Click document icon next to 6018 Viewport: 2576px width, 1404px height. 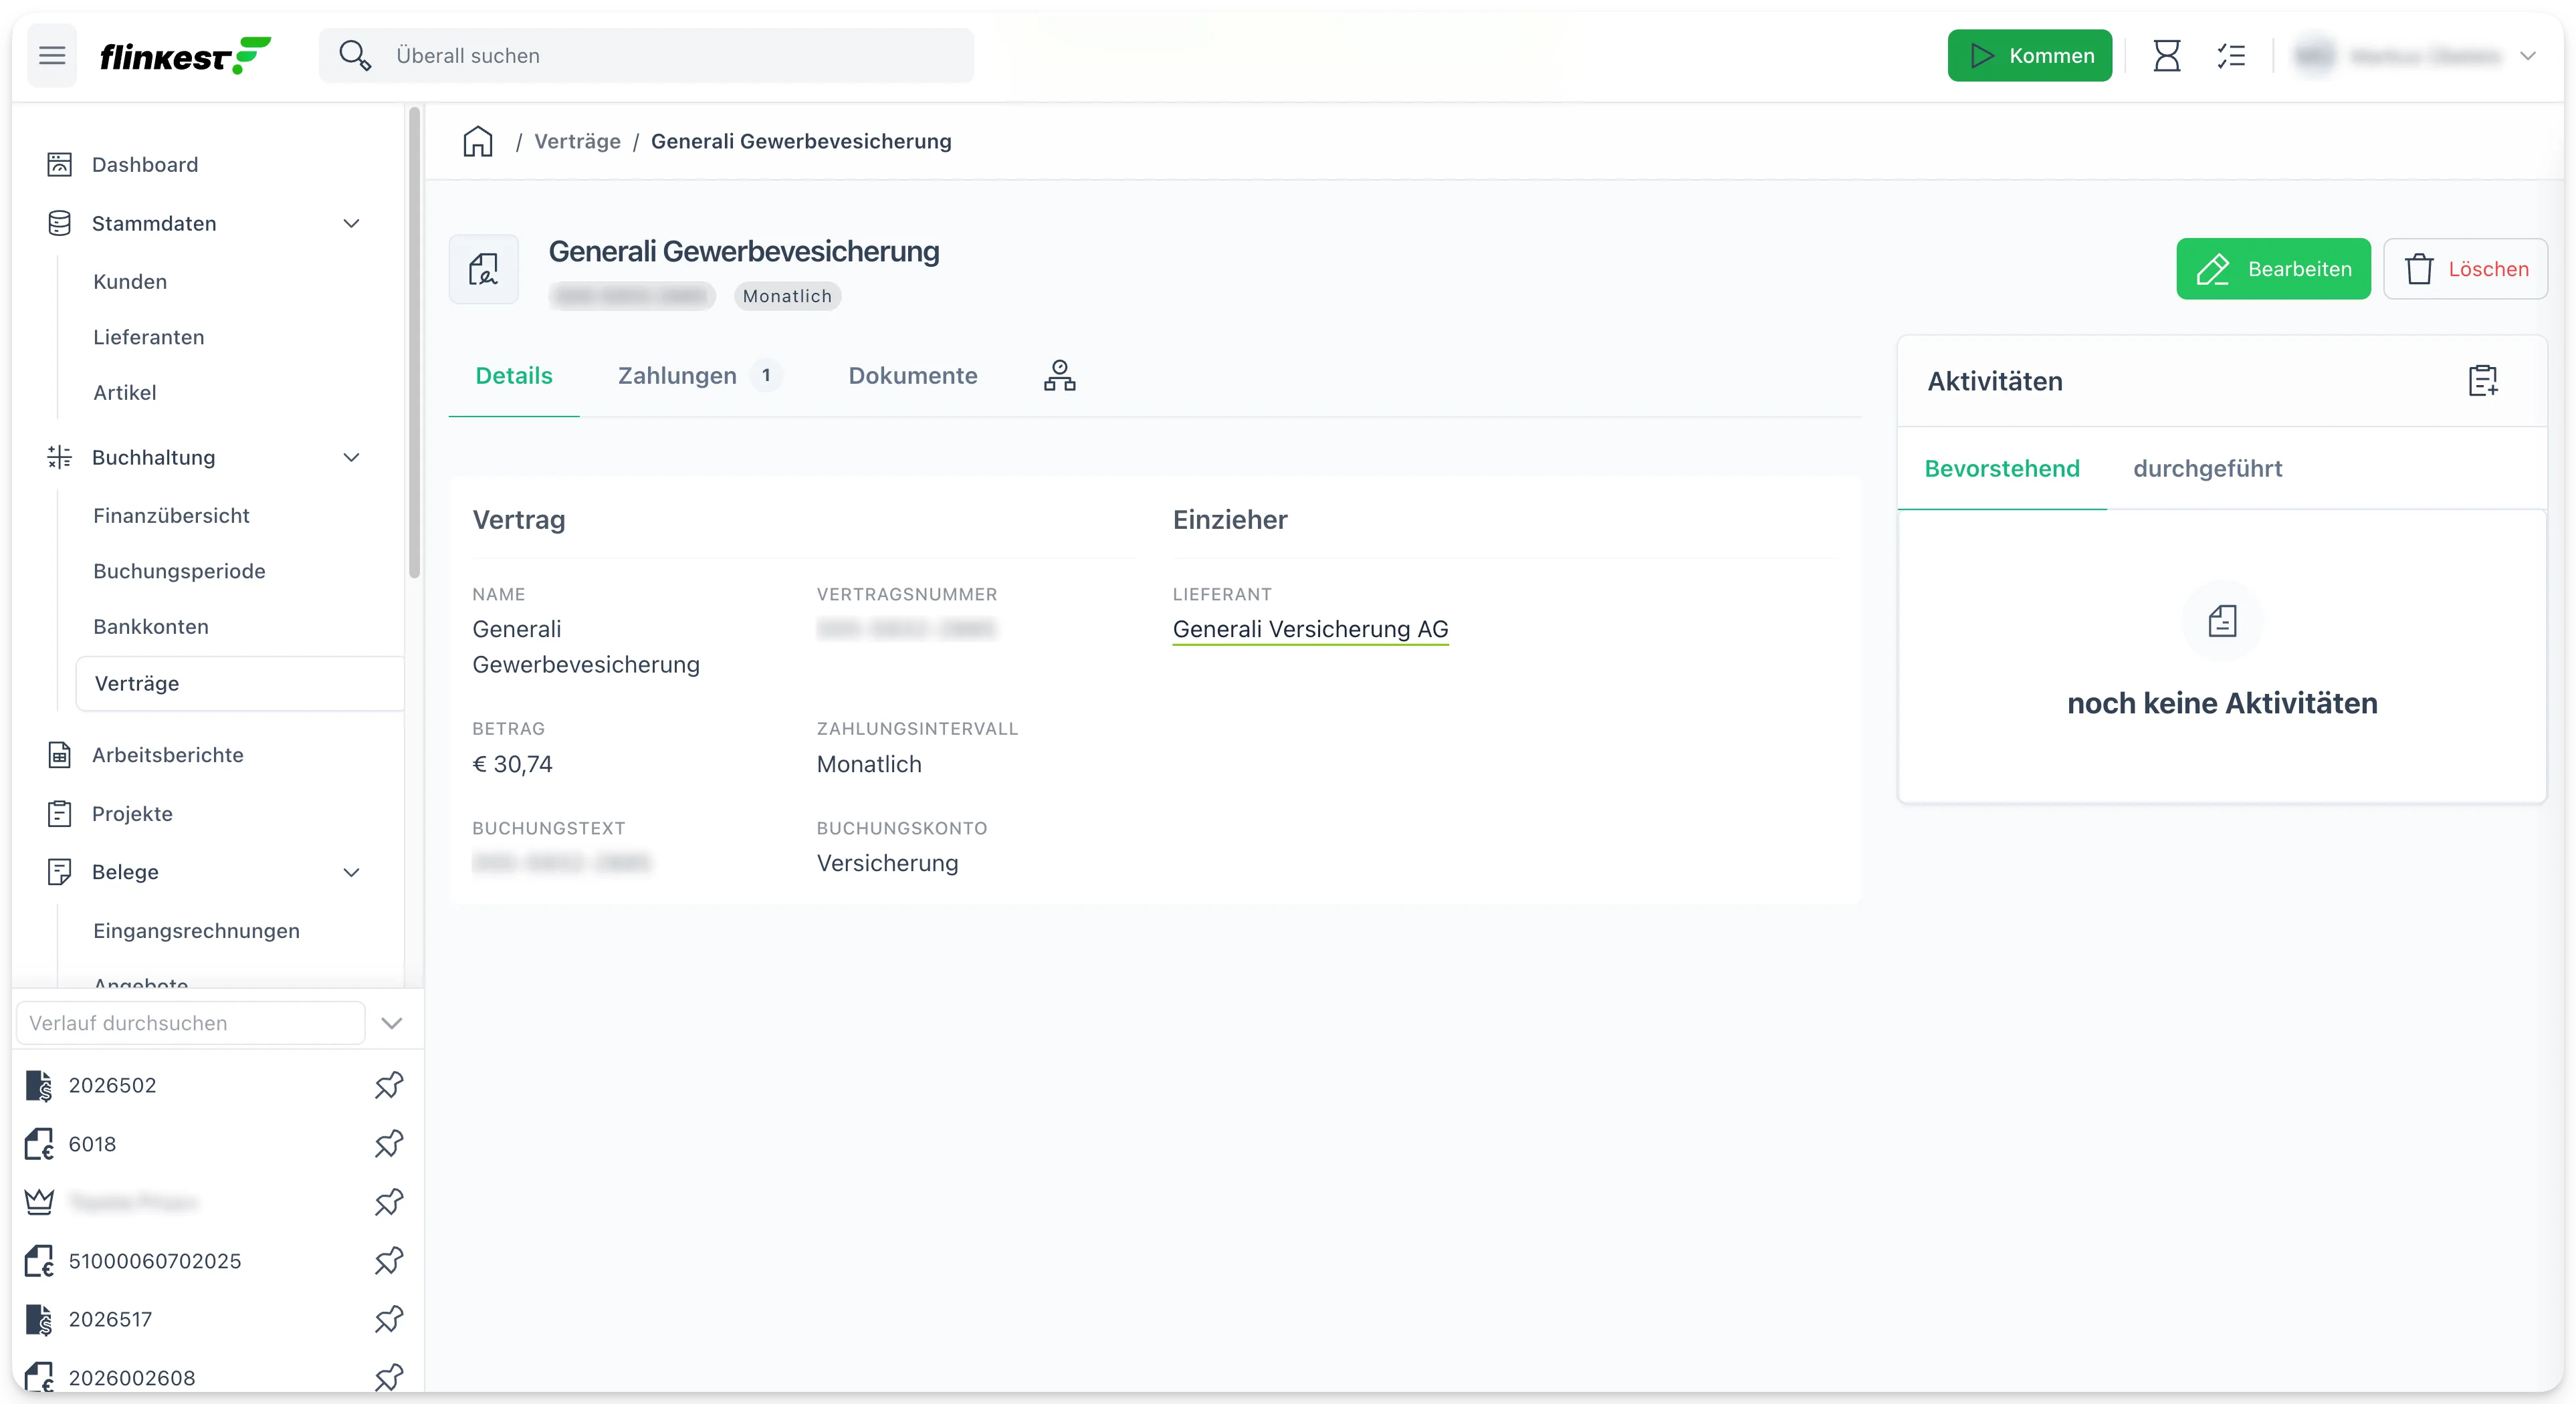click(39, 1143)
